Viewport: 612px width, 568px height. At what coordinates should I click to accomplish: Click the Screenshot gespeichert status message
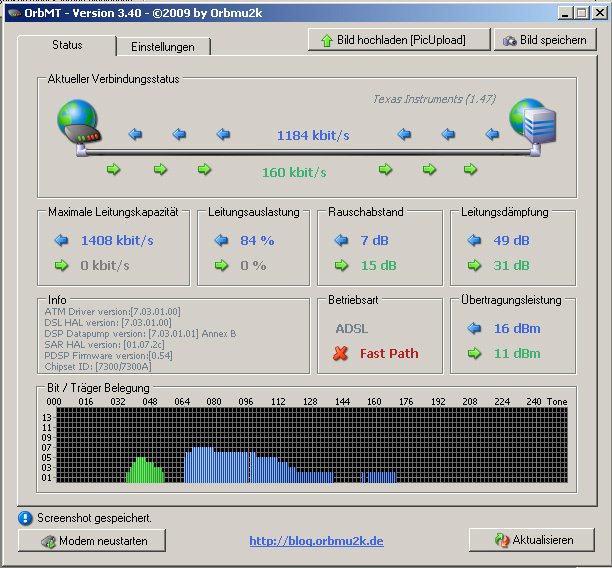(x=94, y=518)
